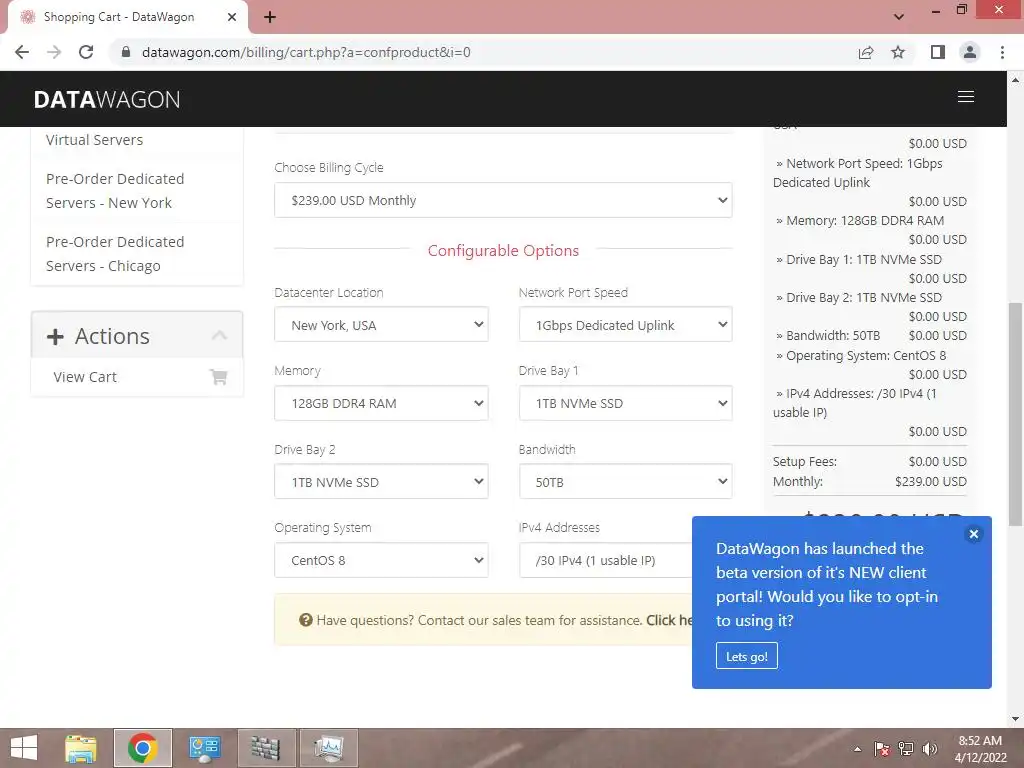The image size is (1024, 768).
Task: Click 'Bandwidth: 50TB' summary line
Action: 827,335
